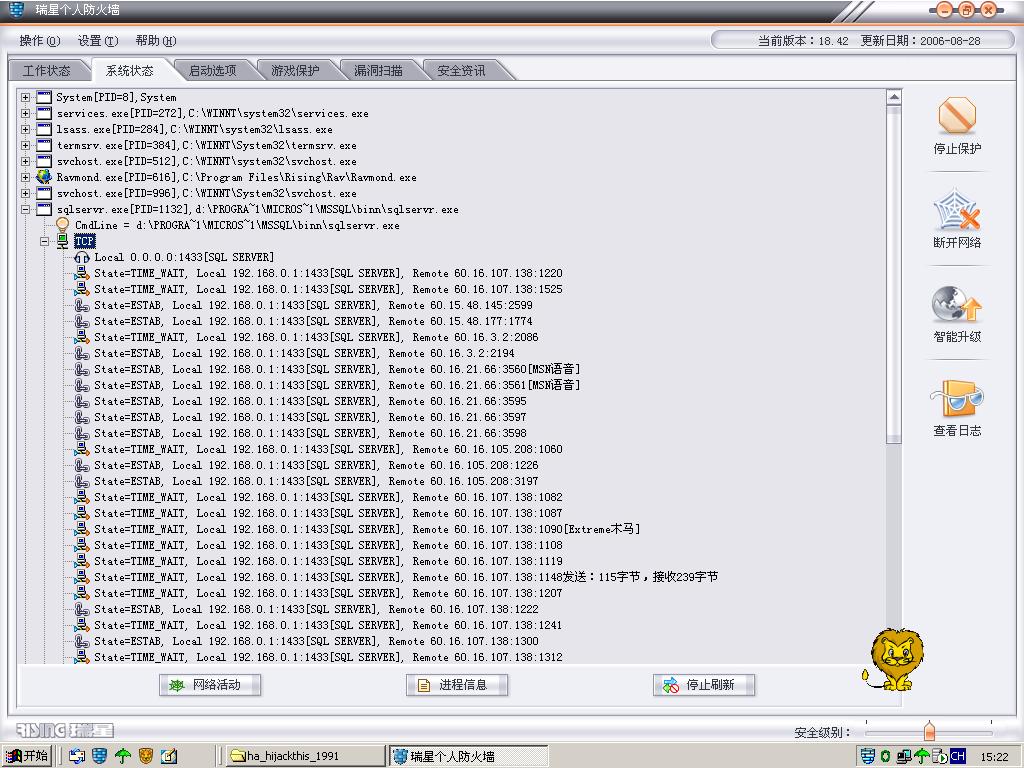1024x768 pixels.
Task: Click the 停止保护 stop protection icon
Action: click(x=957, y=116)
